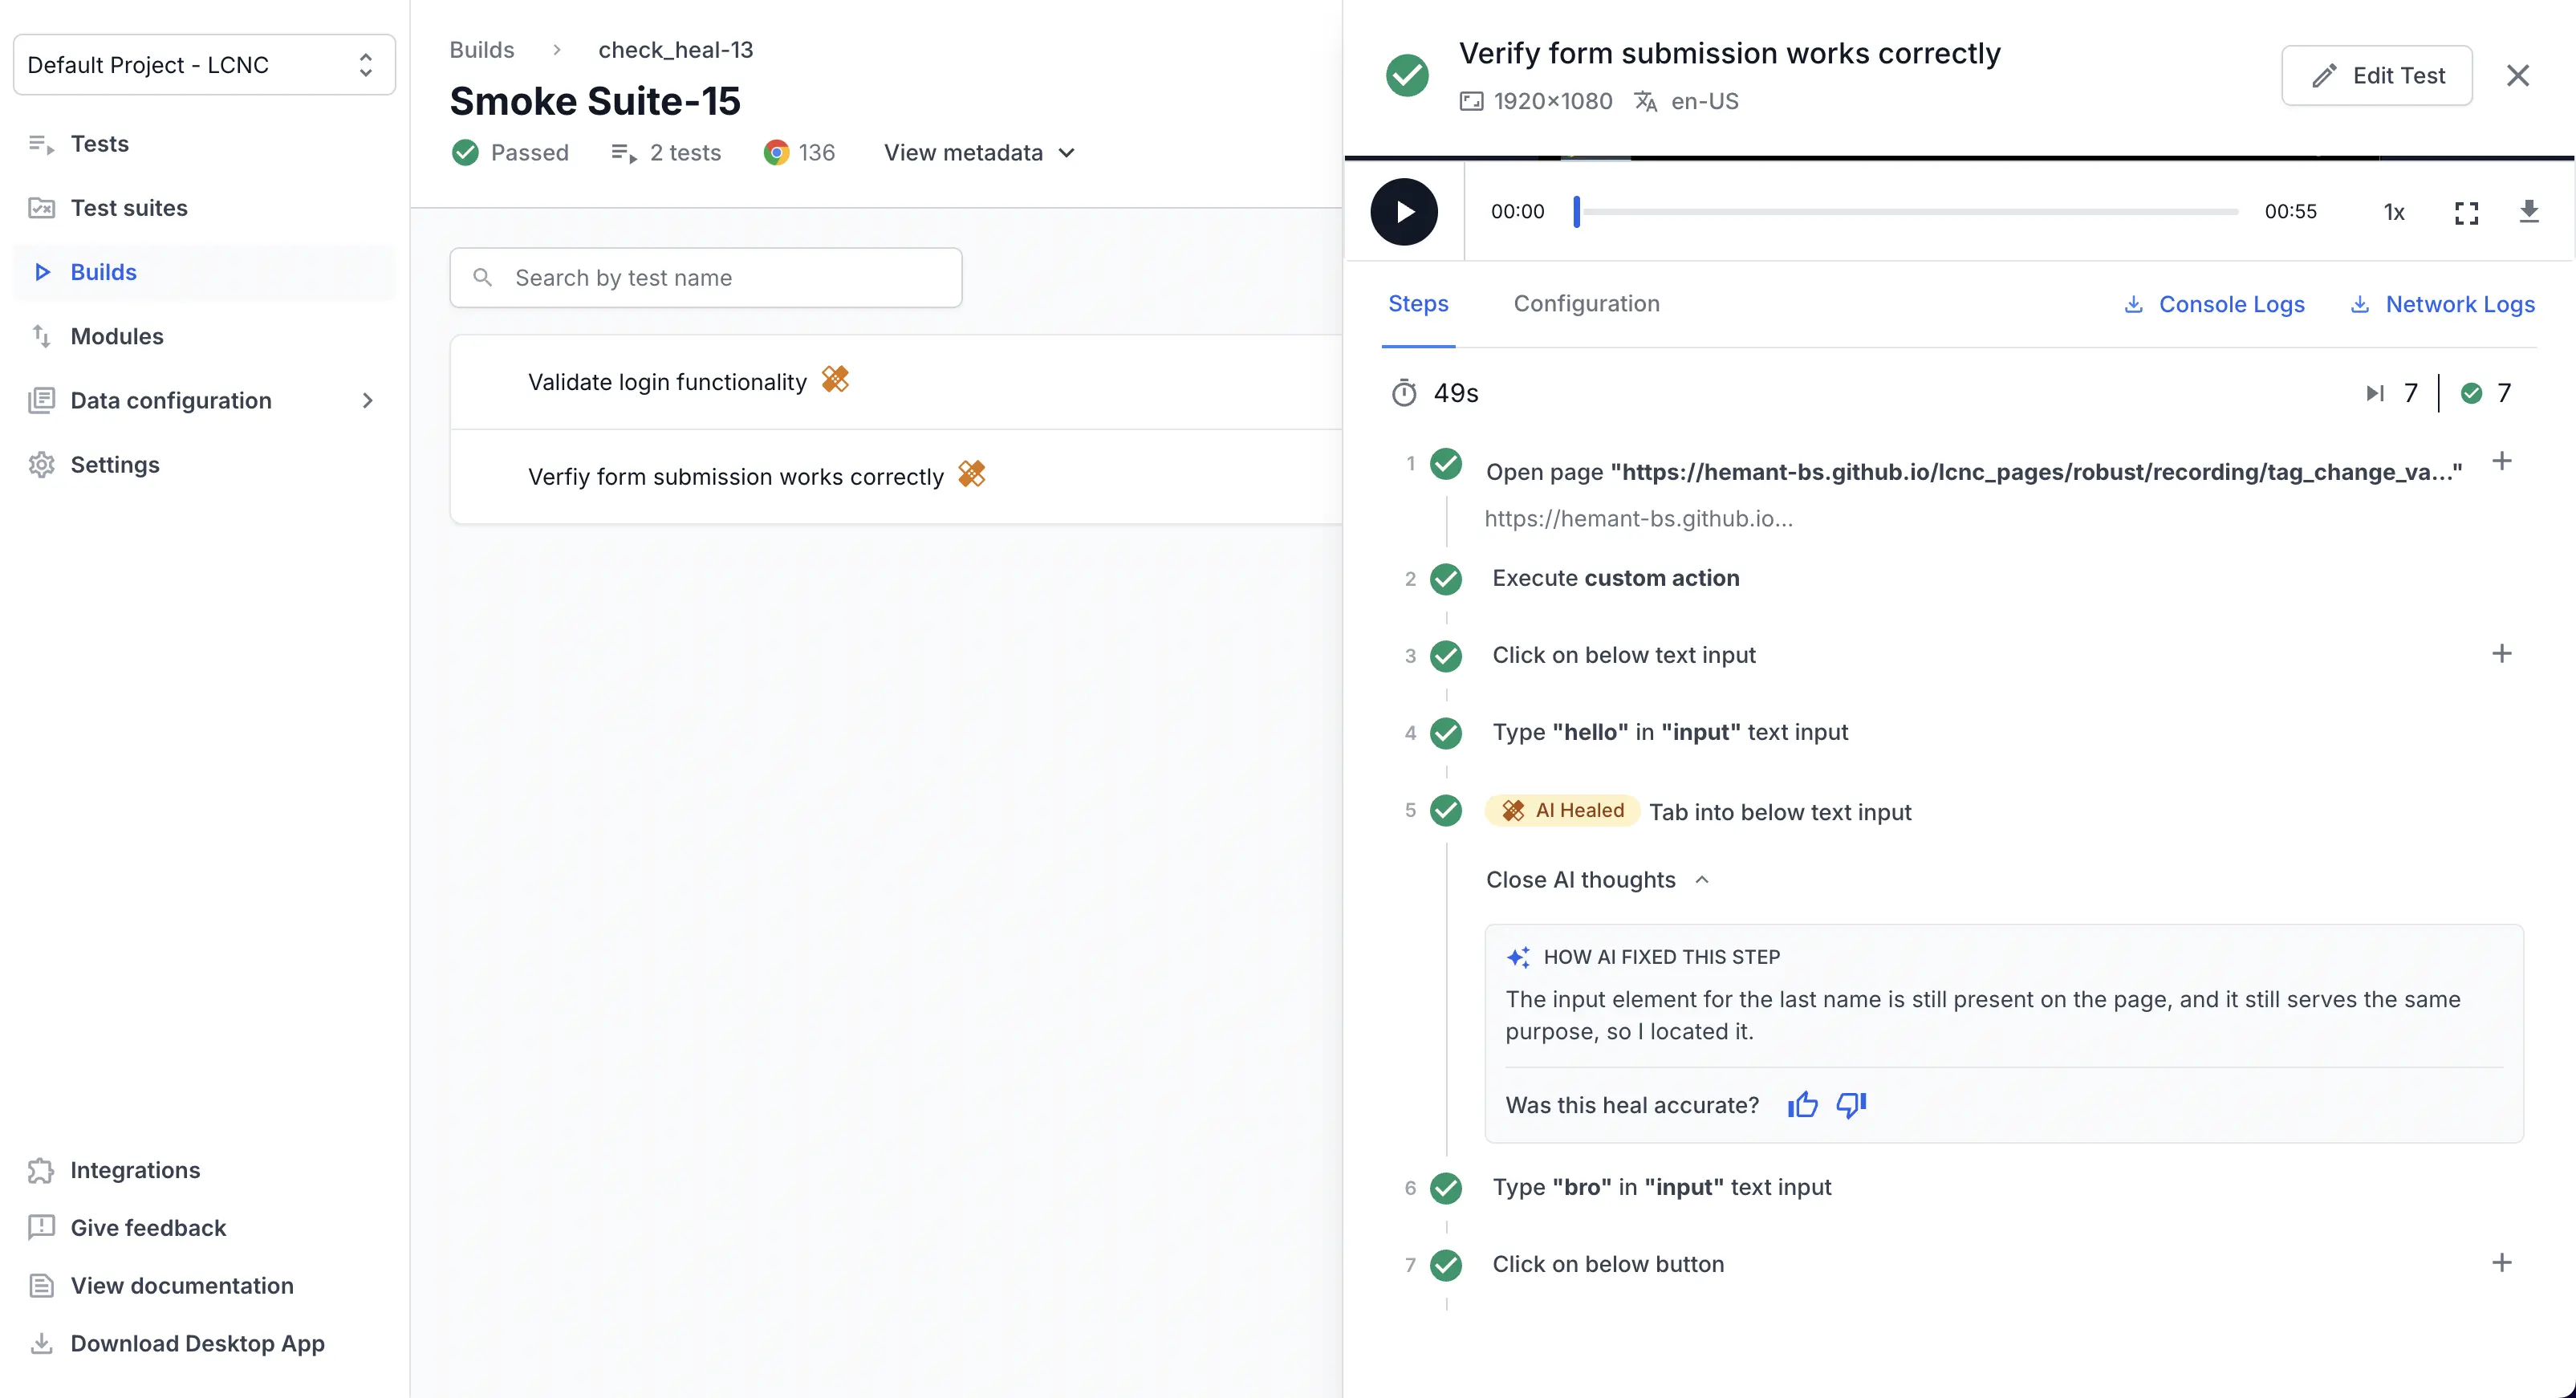Give thumbs down for heal accuracy
This screenshot has height=1398, width=2576.
[x=1851, y=1105]
